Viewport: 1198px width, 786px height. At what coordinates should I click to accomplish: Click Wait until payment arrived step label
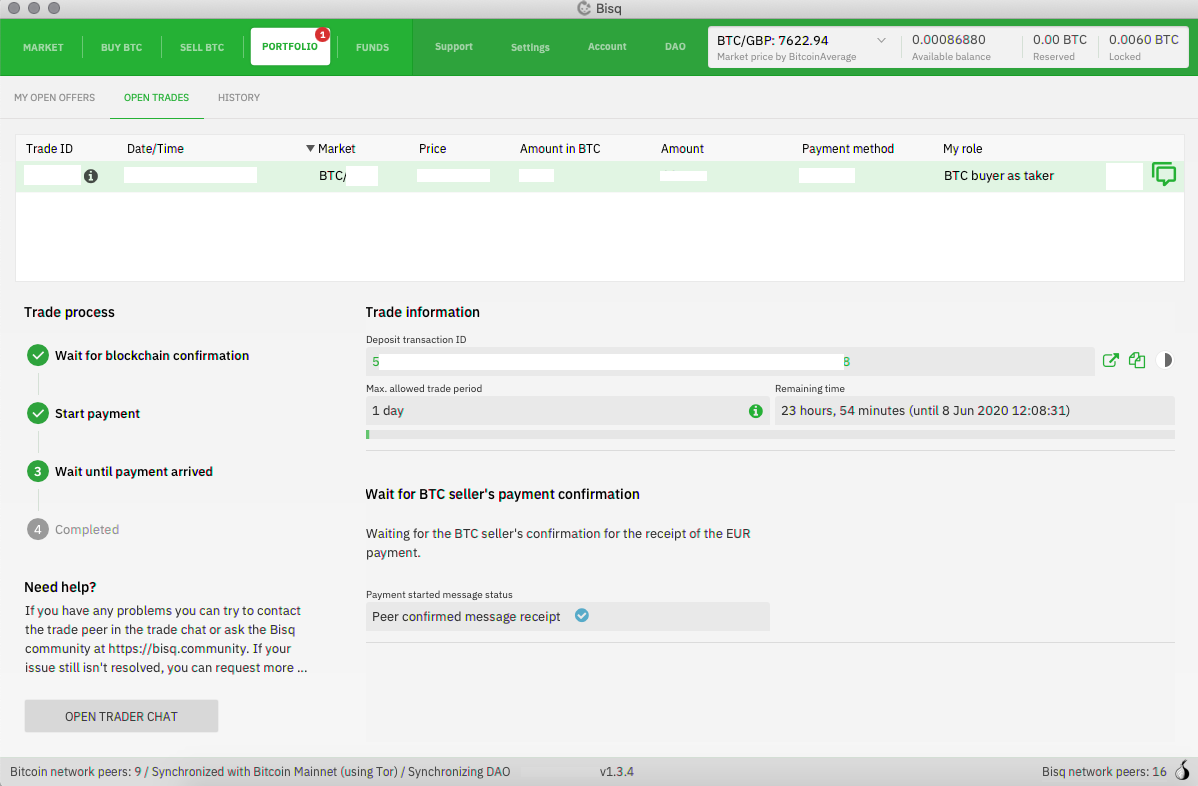click(134, 471)
